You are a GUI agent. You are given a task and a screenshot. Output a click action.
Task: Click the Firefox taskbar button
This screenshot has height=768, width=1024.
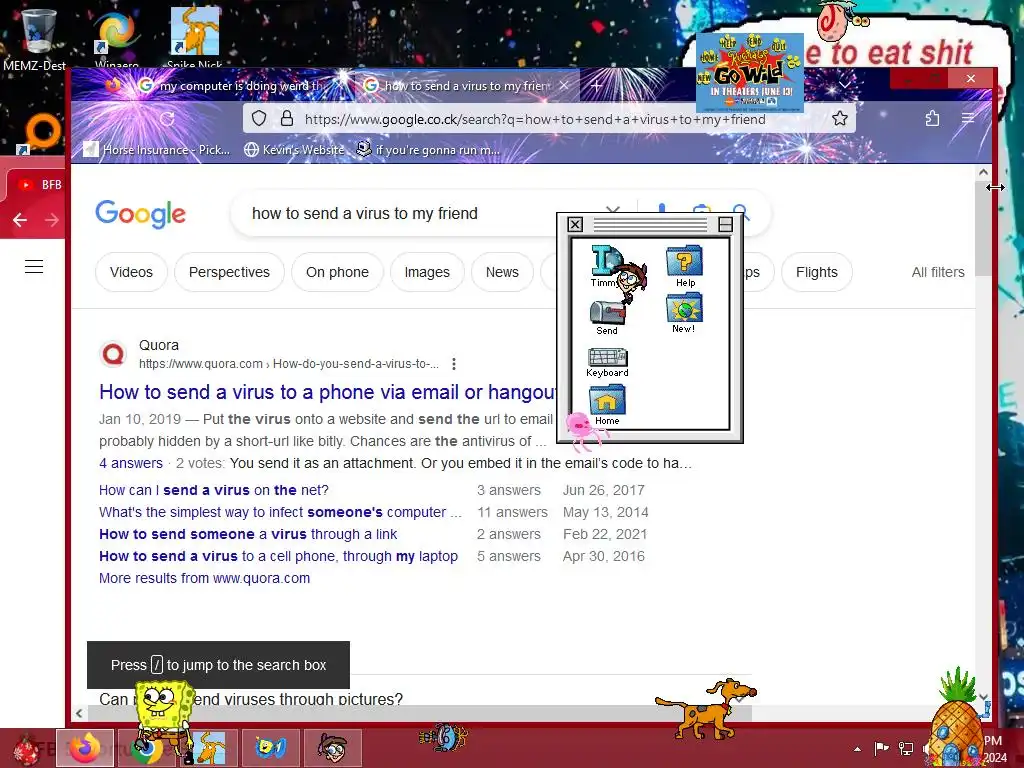[x=85, y=748]
